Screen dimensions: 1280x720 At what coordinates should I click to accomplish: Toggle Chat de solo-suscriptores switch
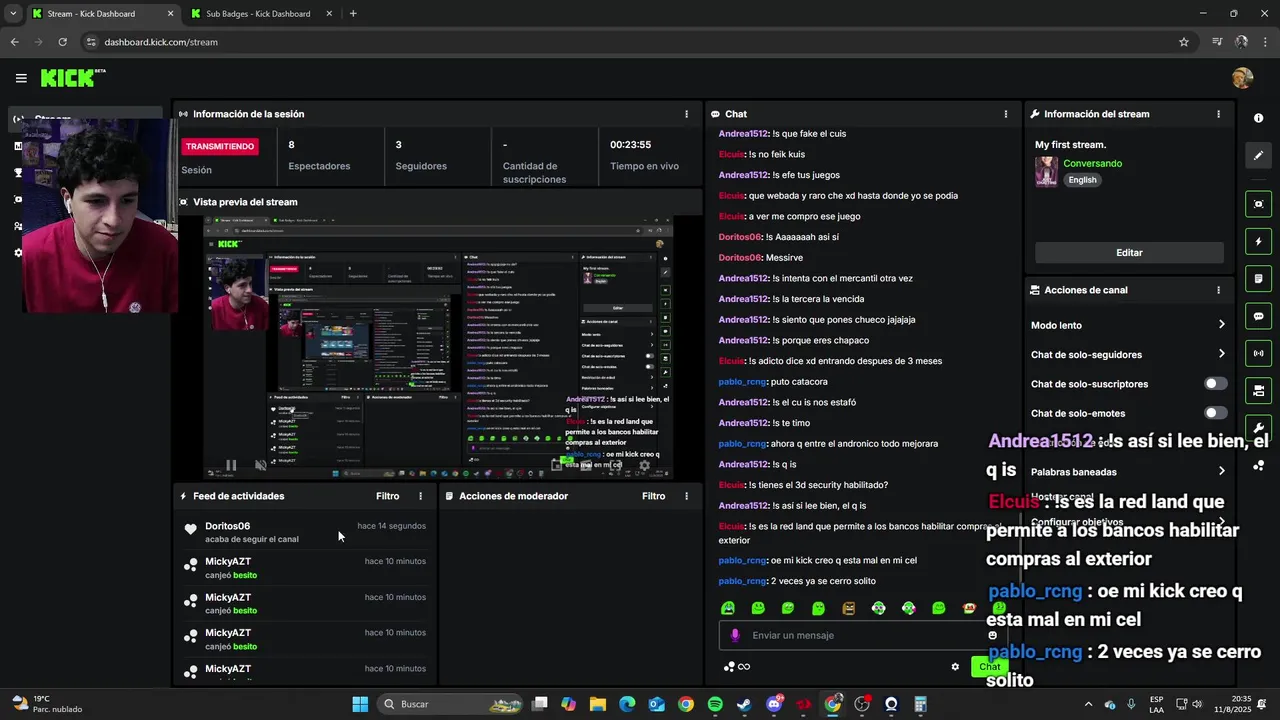[1215, 384]
